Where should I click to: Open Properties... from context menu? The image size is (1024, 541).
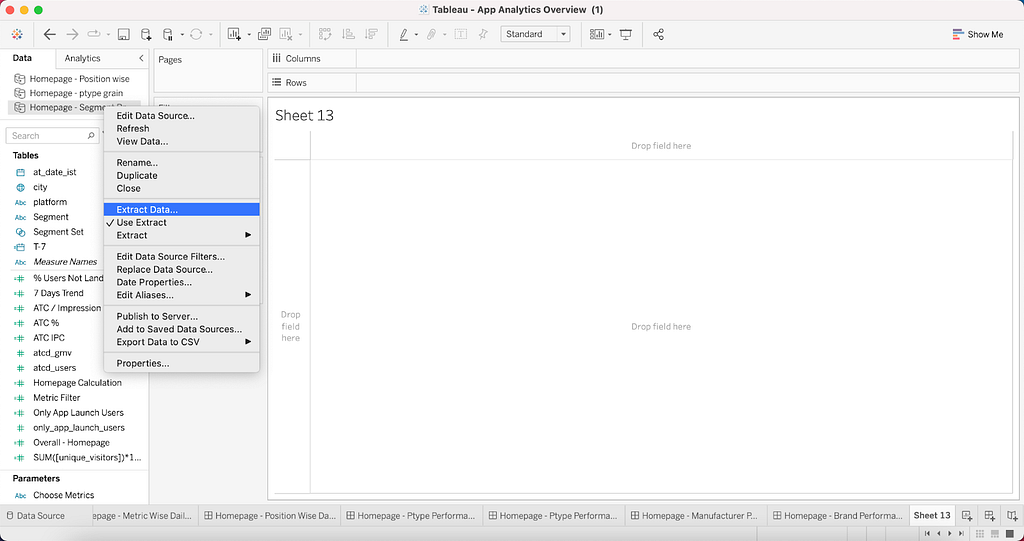pos(143,363)
